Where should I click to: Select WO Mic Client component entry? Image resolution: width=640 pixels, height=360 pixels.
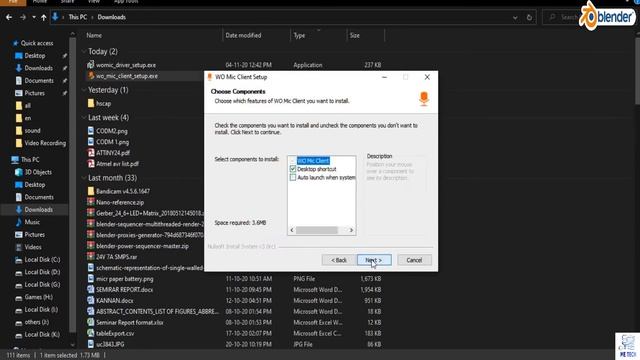point(313,161)
